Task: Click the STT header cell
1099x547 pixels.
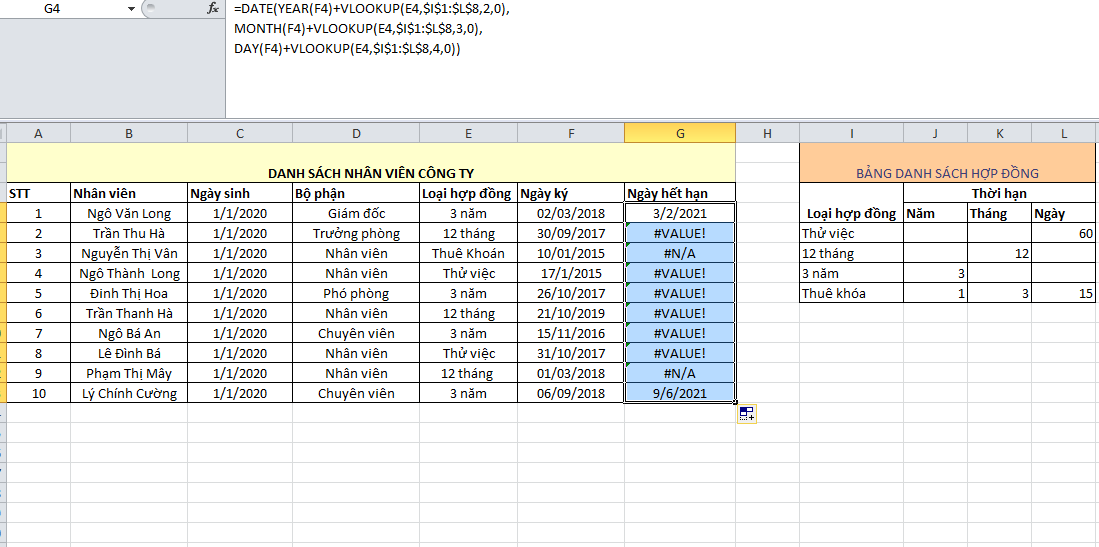Action: 38,193
